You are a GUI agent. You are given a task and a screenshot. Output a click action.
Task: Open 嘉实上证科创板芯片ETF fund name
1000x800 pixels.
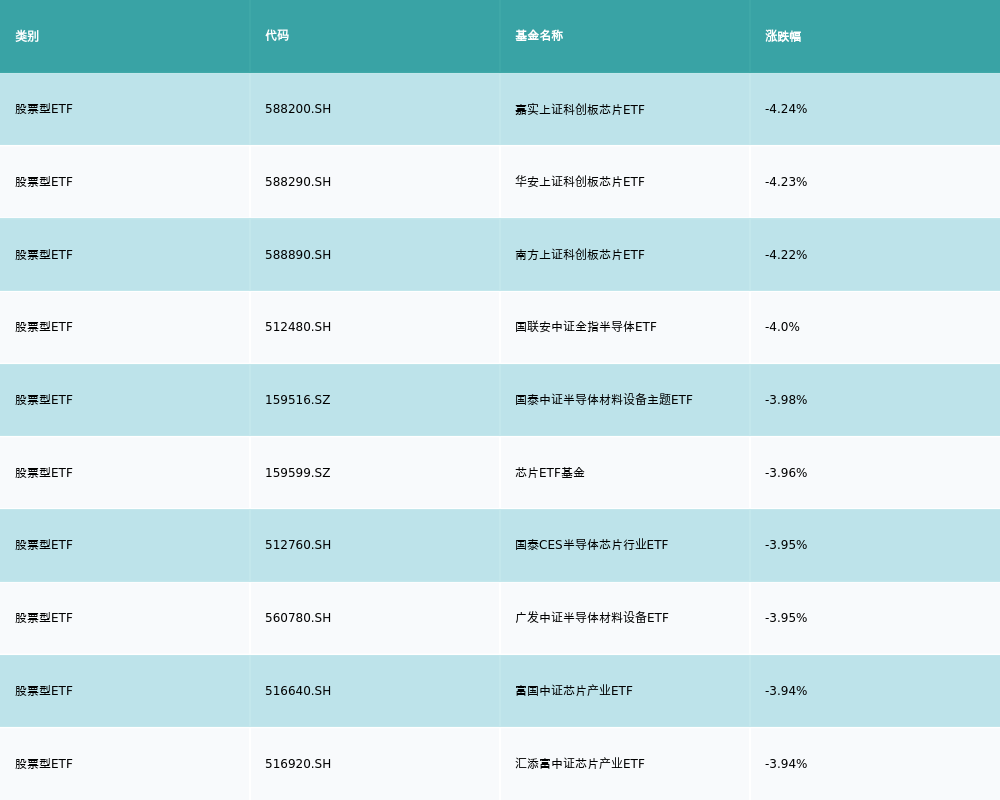pos(580,109)
